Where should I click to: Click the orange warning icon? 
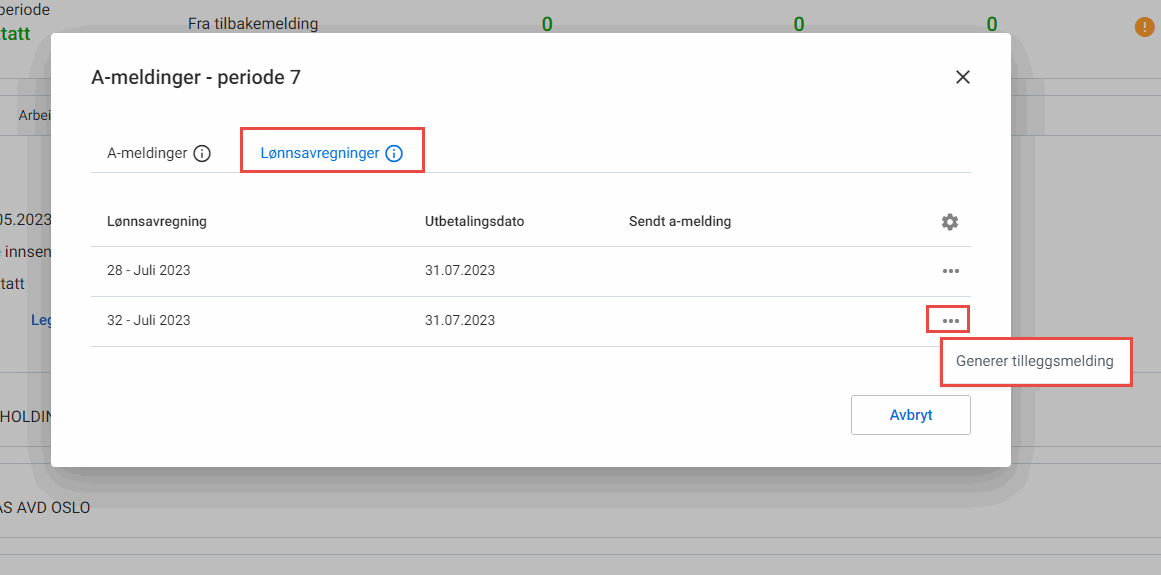[x=1144, y=27]
